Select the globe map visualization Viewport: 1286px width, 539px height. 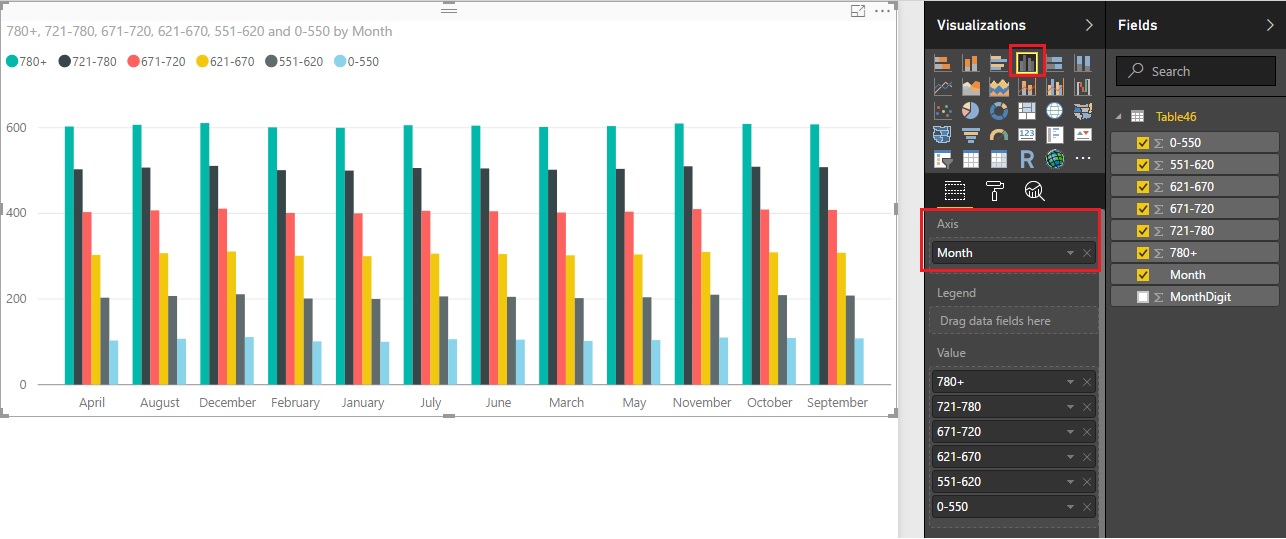click(x=1054, y=111)
